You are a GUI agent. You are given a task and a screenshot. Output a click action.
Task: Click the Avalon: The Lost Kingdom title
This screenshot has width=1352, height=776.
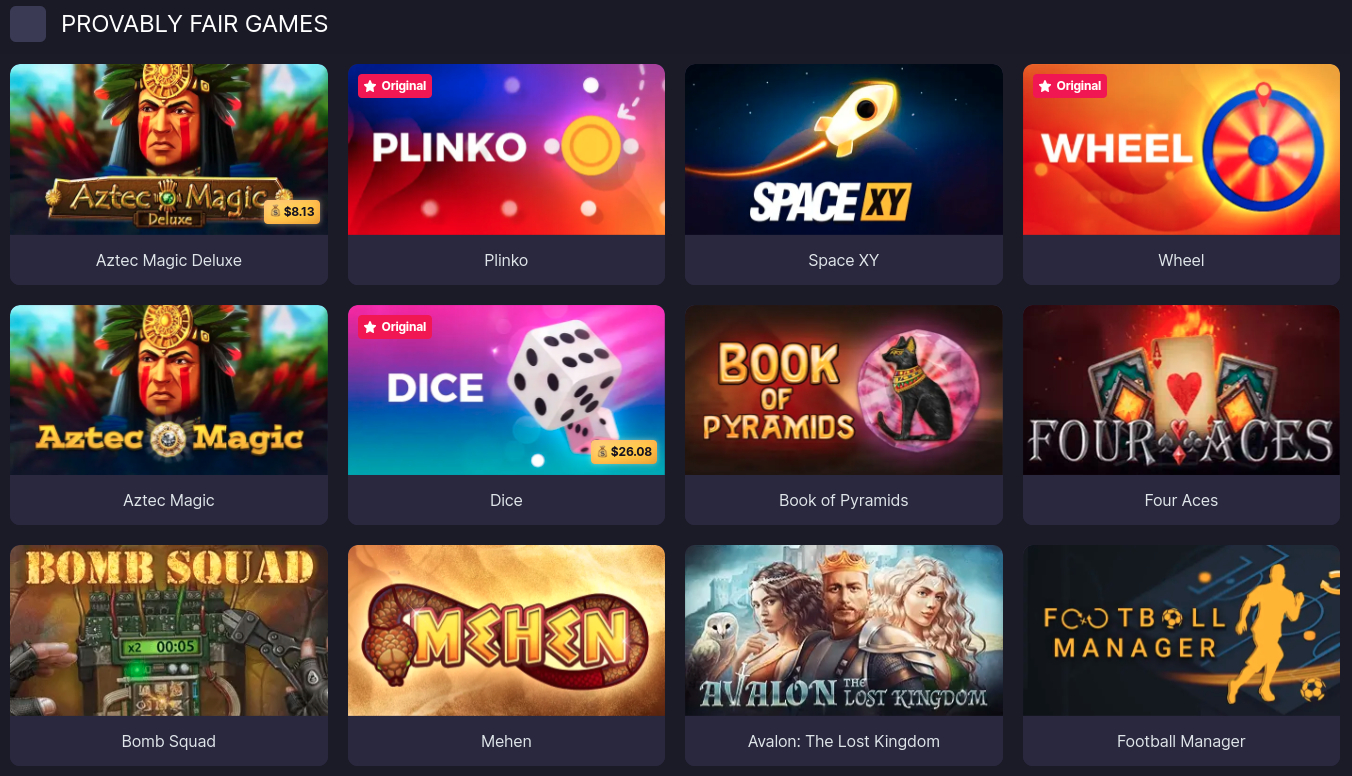pyautogui.click(x=844, y=741)
